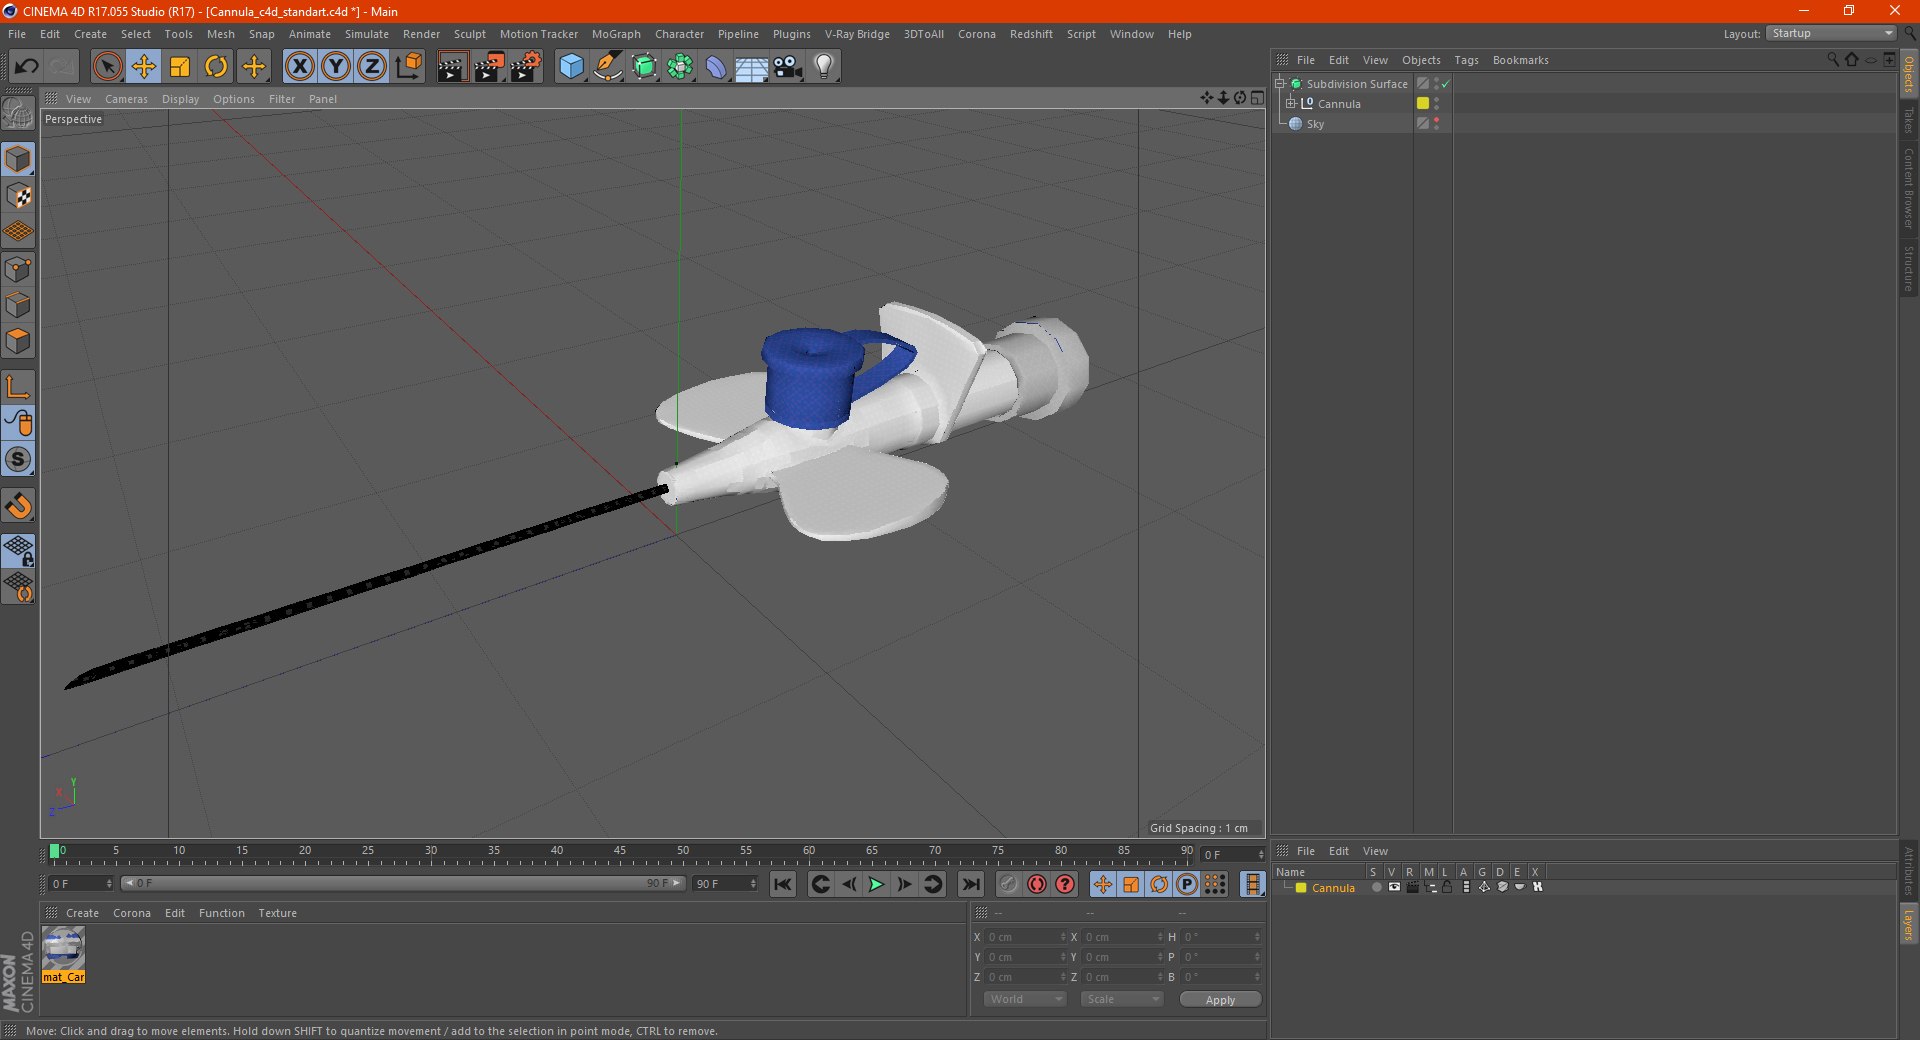Click the Undo arrow icon

point(27,67)
